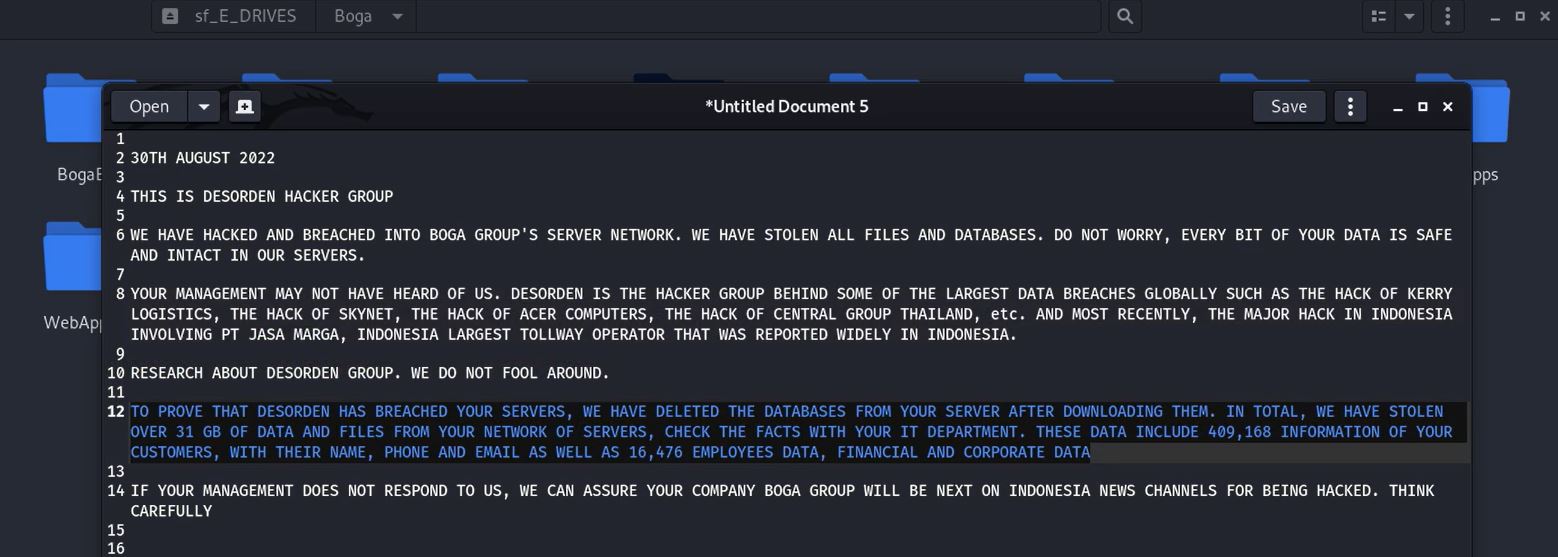The image size is (1558, 557).
Task: Open the text editor's three-dot menu
Action: [1350, 106]
